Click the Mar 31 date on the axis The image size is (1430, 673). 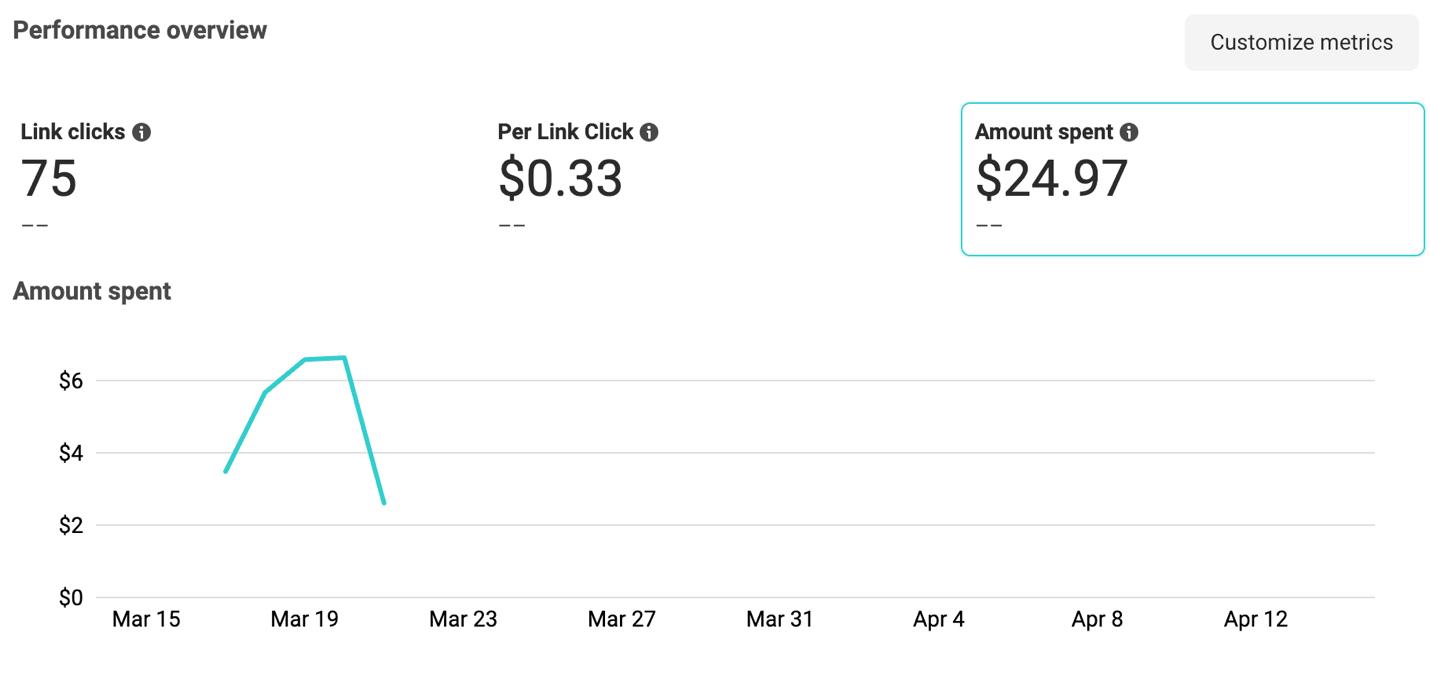[780, 619]
